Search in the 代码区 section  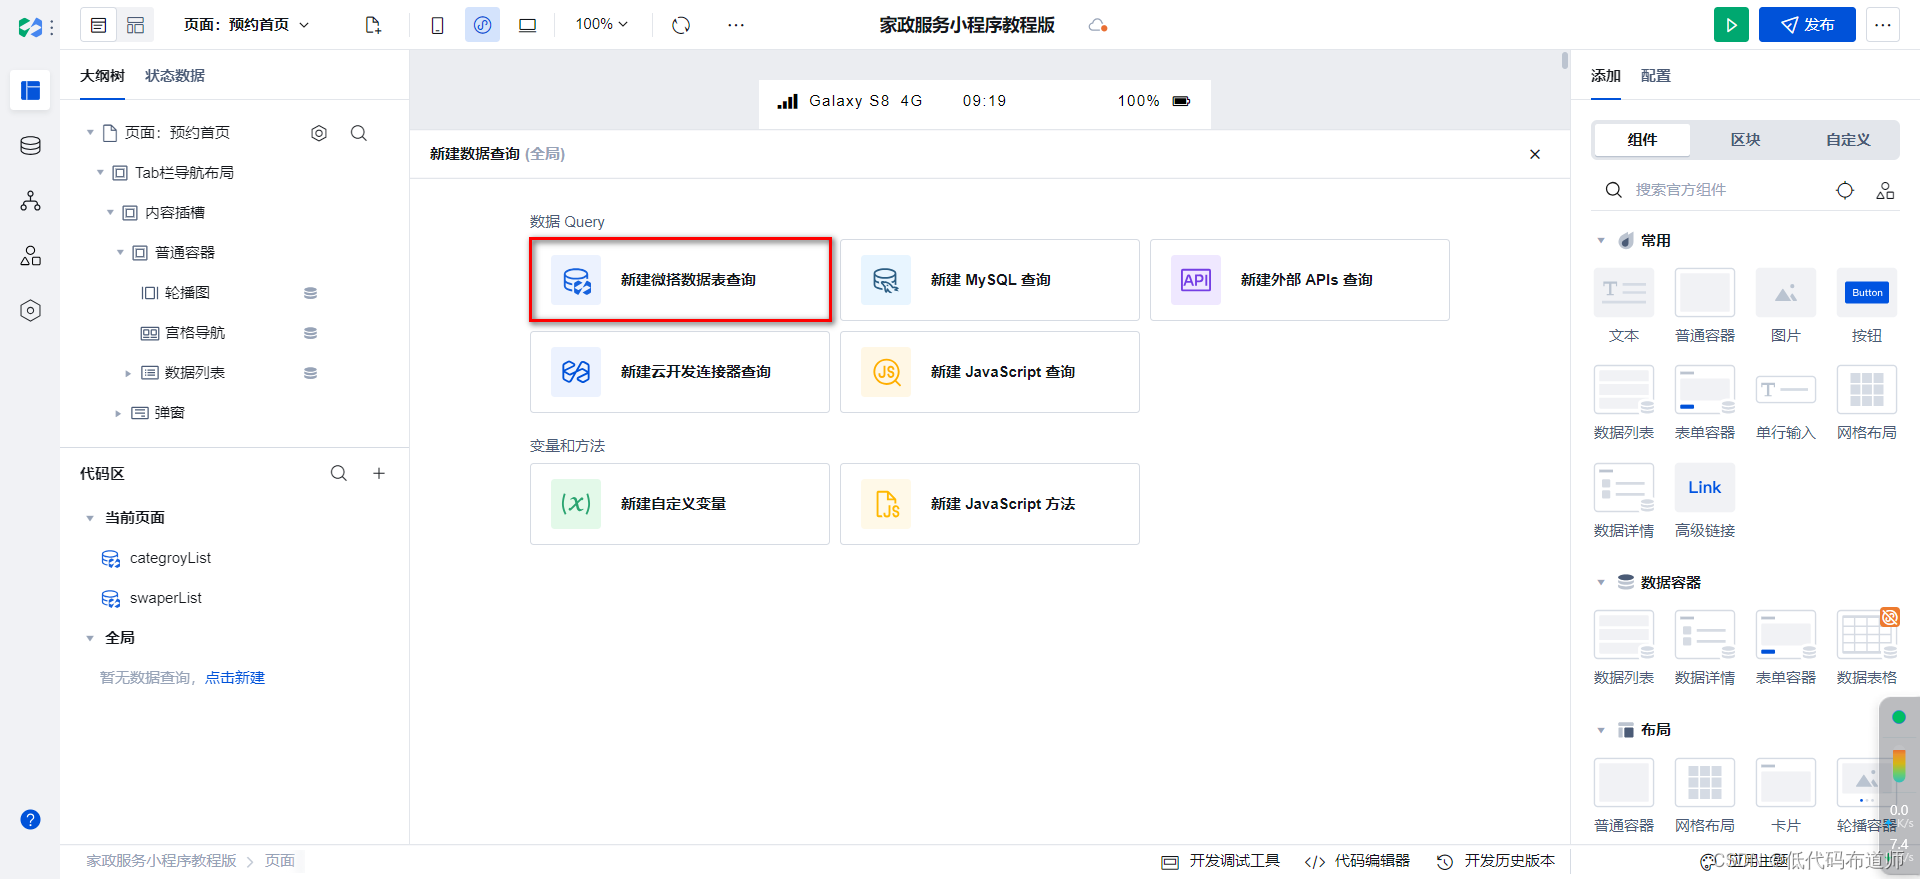tap(339, 473)
